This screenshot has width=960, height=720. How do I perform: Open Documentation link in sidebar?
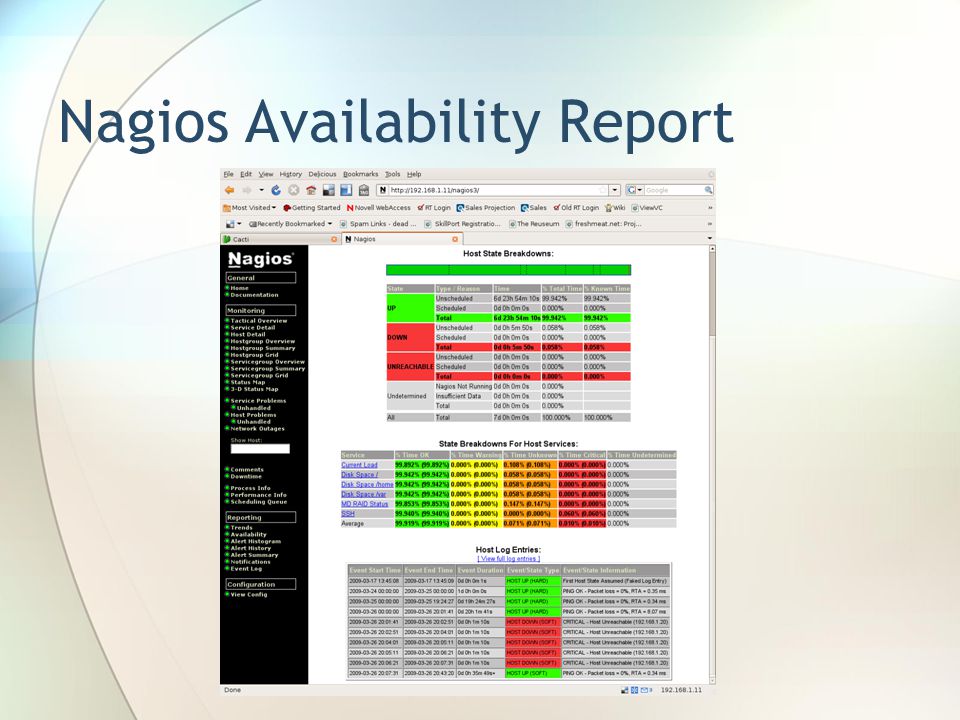point(255,295)
